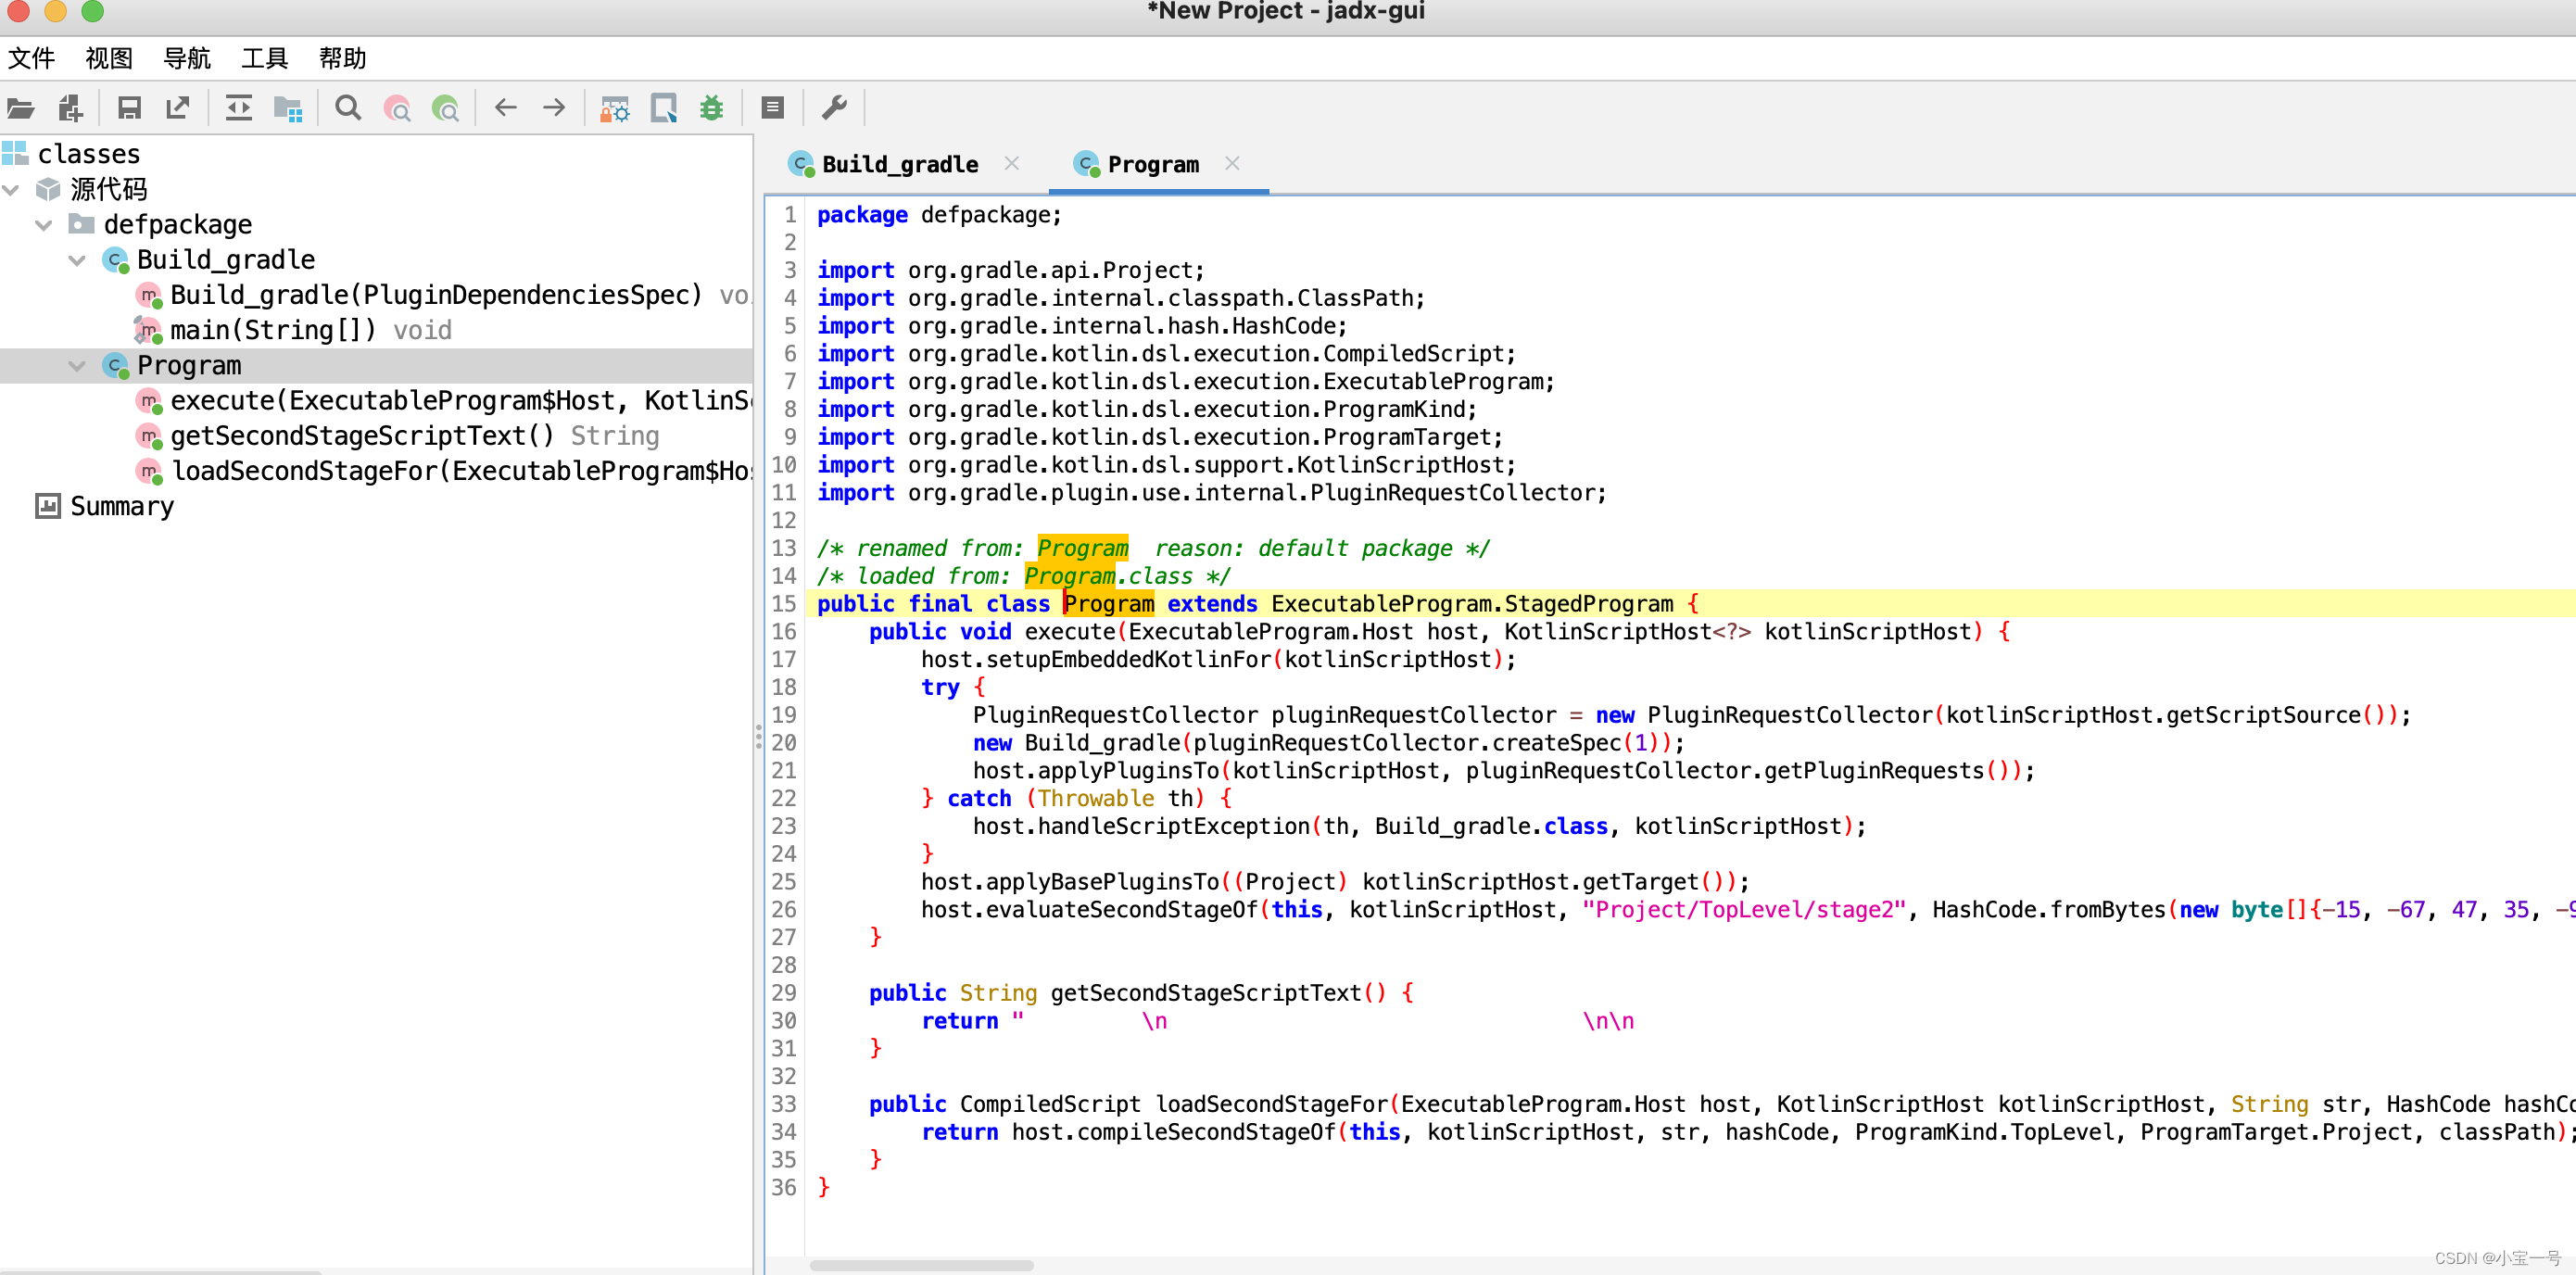The width and height of the screenshot is (2576, 1275).
Task: Close the Program tab
Action: pyautogui.click(x=1232, y=163)
